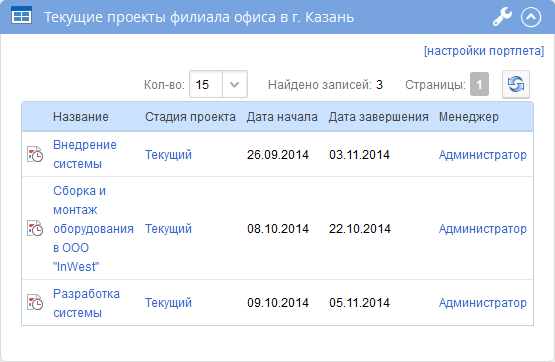Click Текущий stage in the Внедрение системы row
Screen dimensions: 555x362
pyautogui.click(x=168, y=155)
